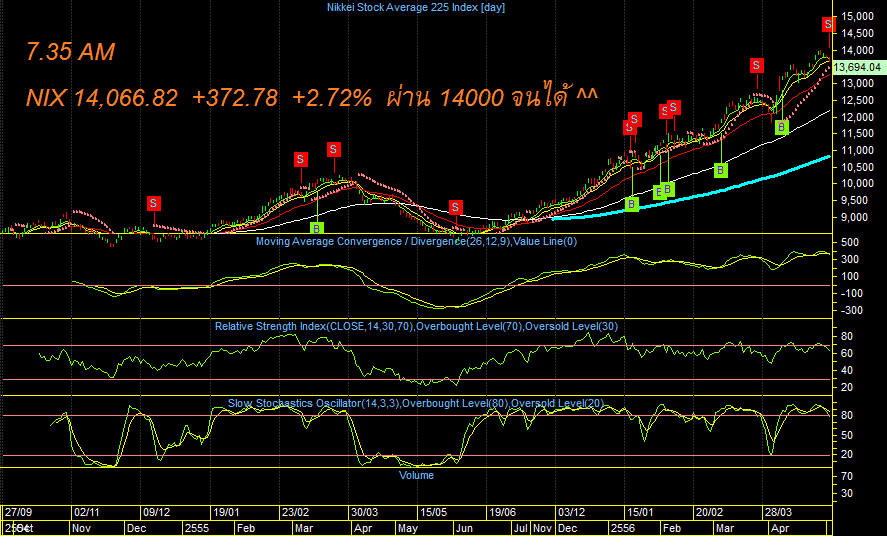Viewport: 887px width, 549px height.
Task: Select the -300 value on MACD axis
Action: tap(850, 310)
